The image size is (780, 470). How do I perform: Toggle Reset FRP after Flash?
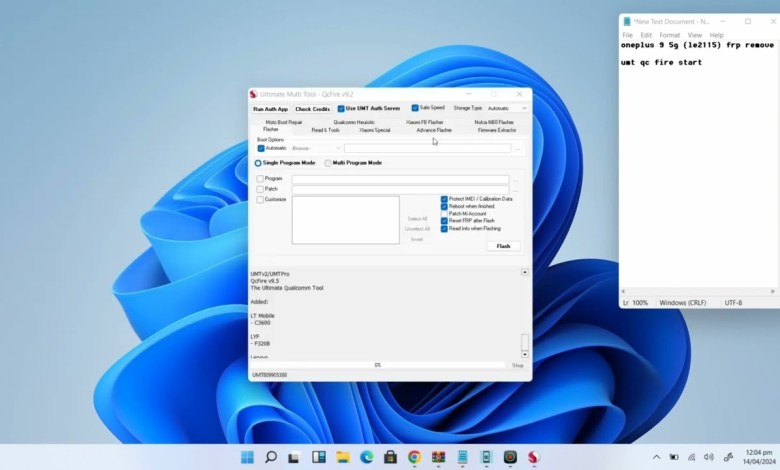444,221
